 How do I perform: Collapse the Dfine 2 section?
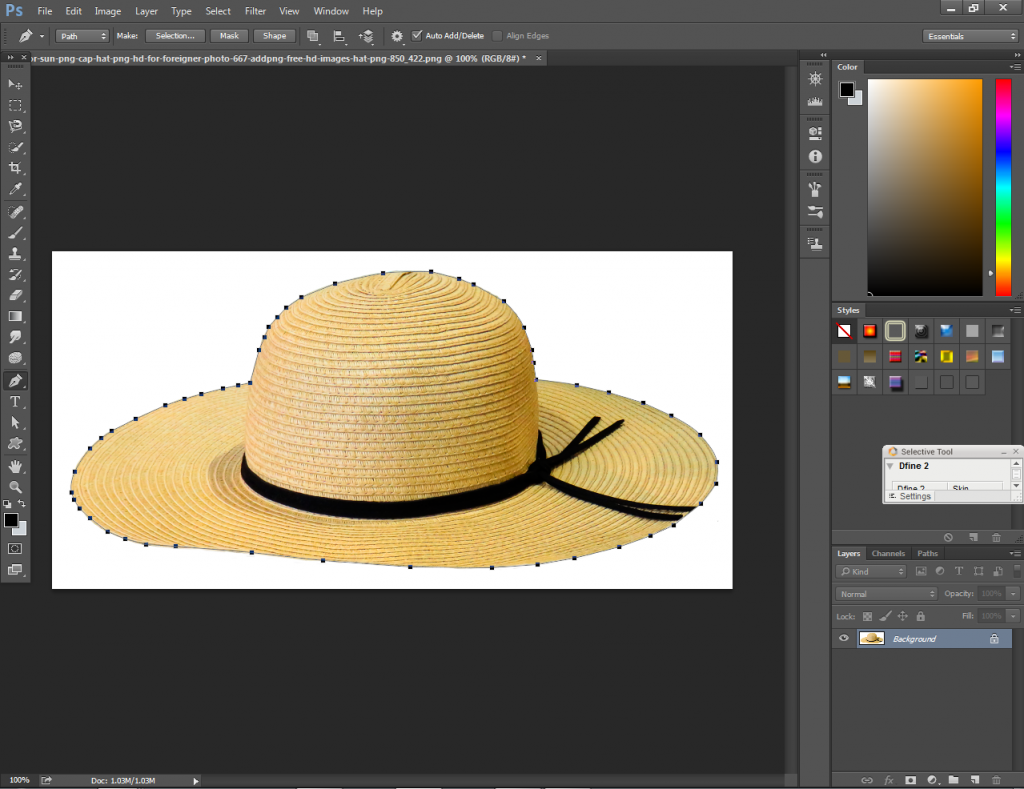(889, 466)
